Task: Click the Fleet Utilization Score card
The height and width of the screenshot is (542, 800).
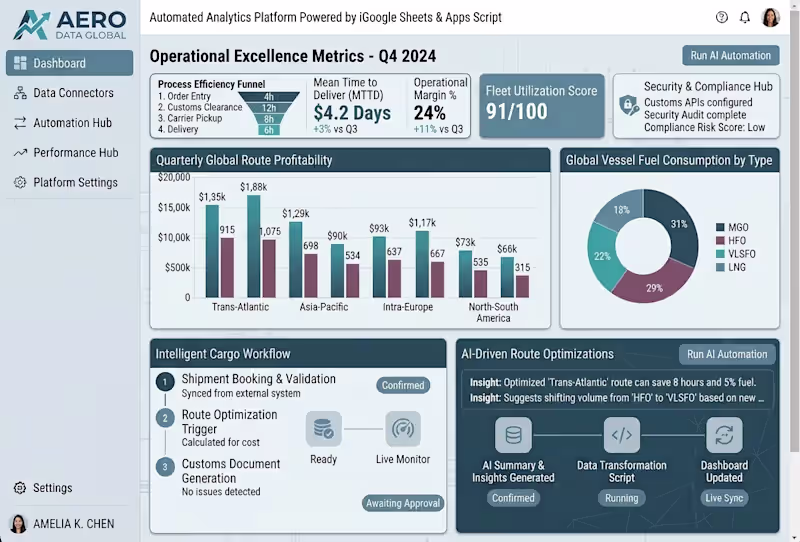Action: coord(542,106)
